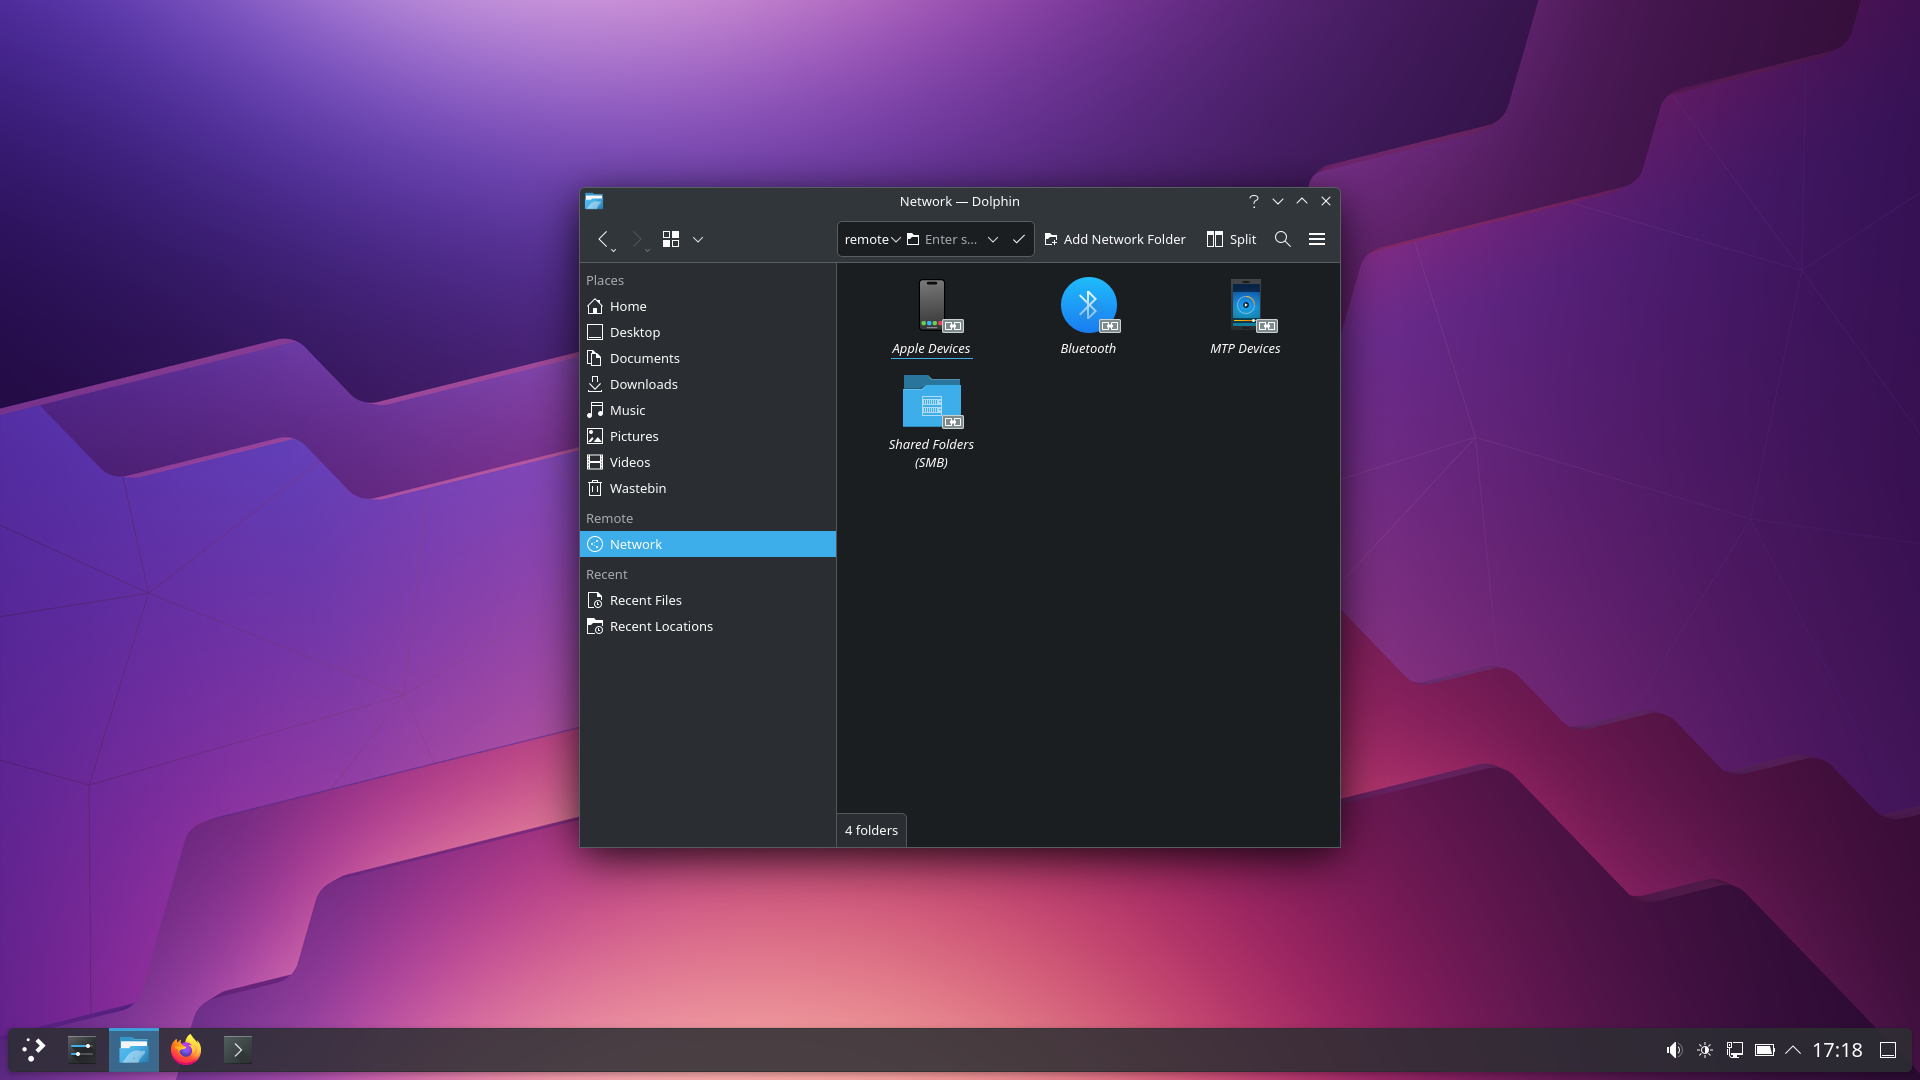Select Network under Remote

707,544
